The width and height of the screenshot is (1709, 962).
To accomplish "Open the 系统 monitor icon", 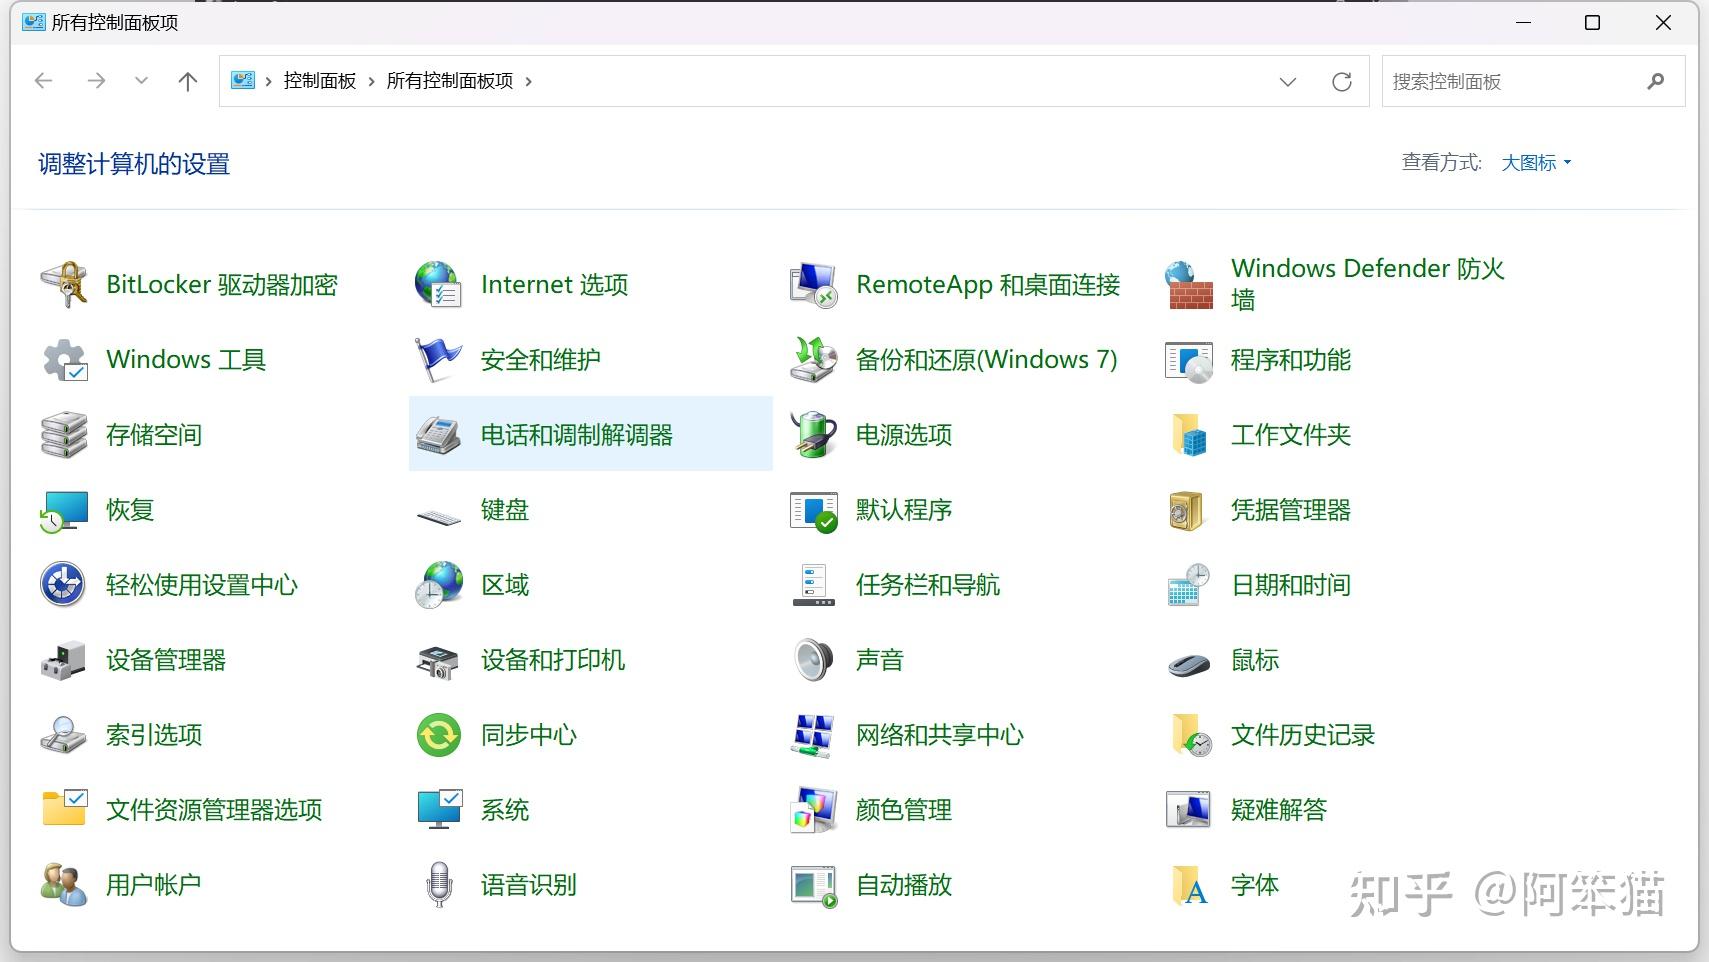I will (x=438, y=810).
